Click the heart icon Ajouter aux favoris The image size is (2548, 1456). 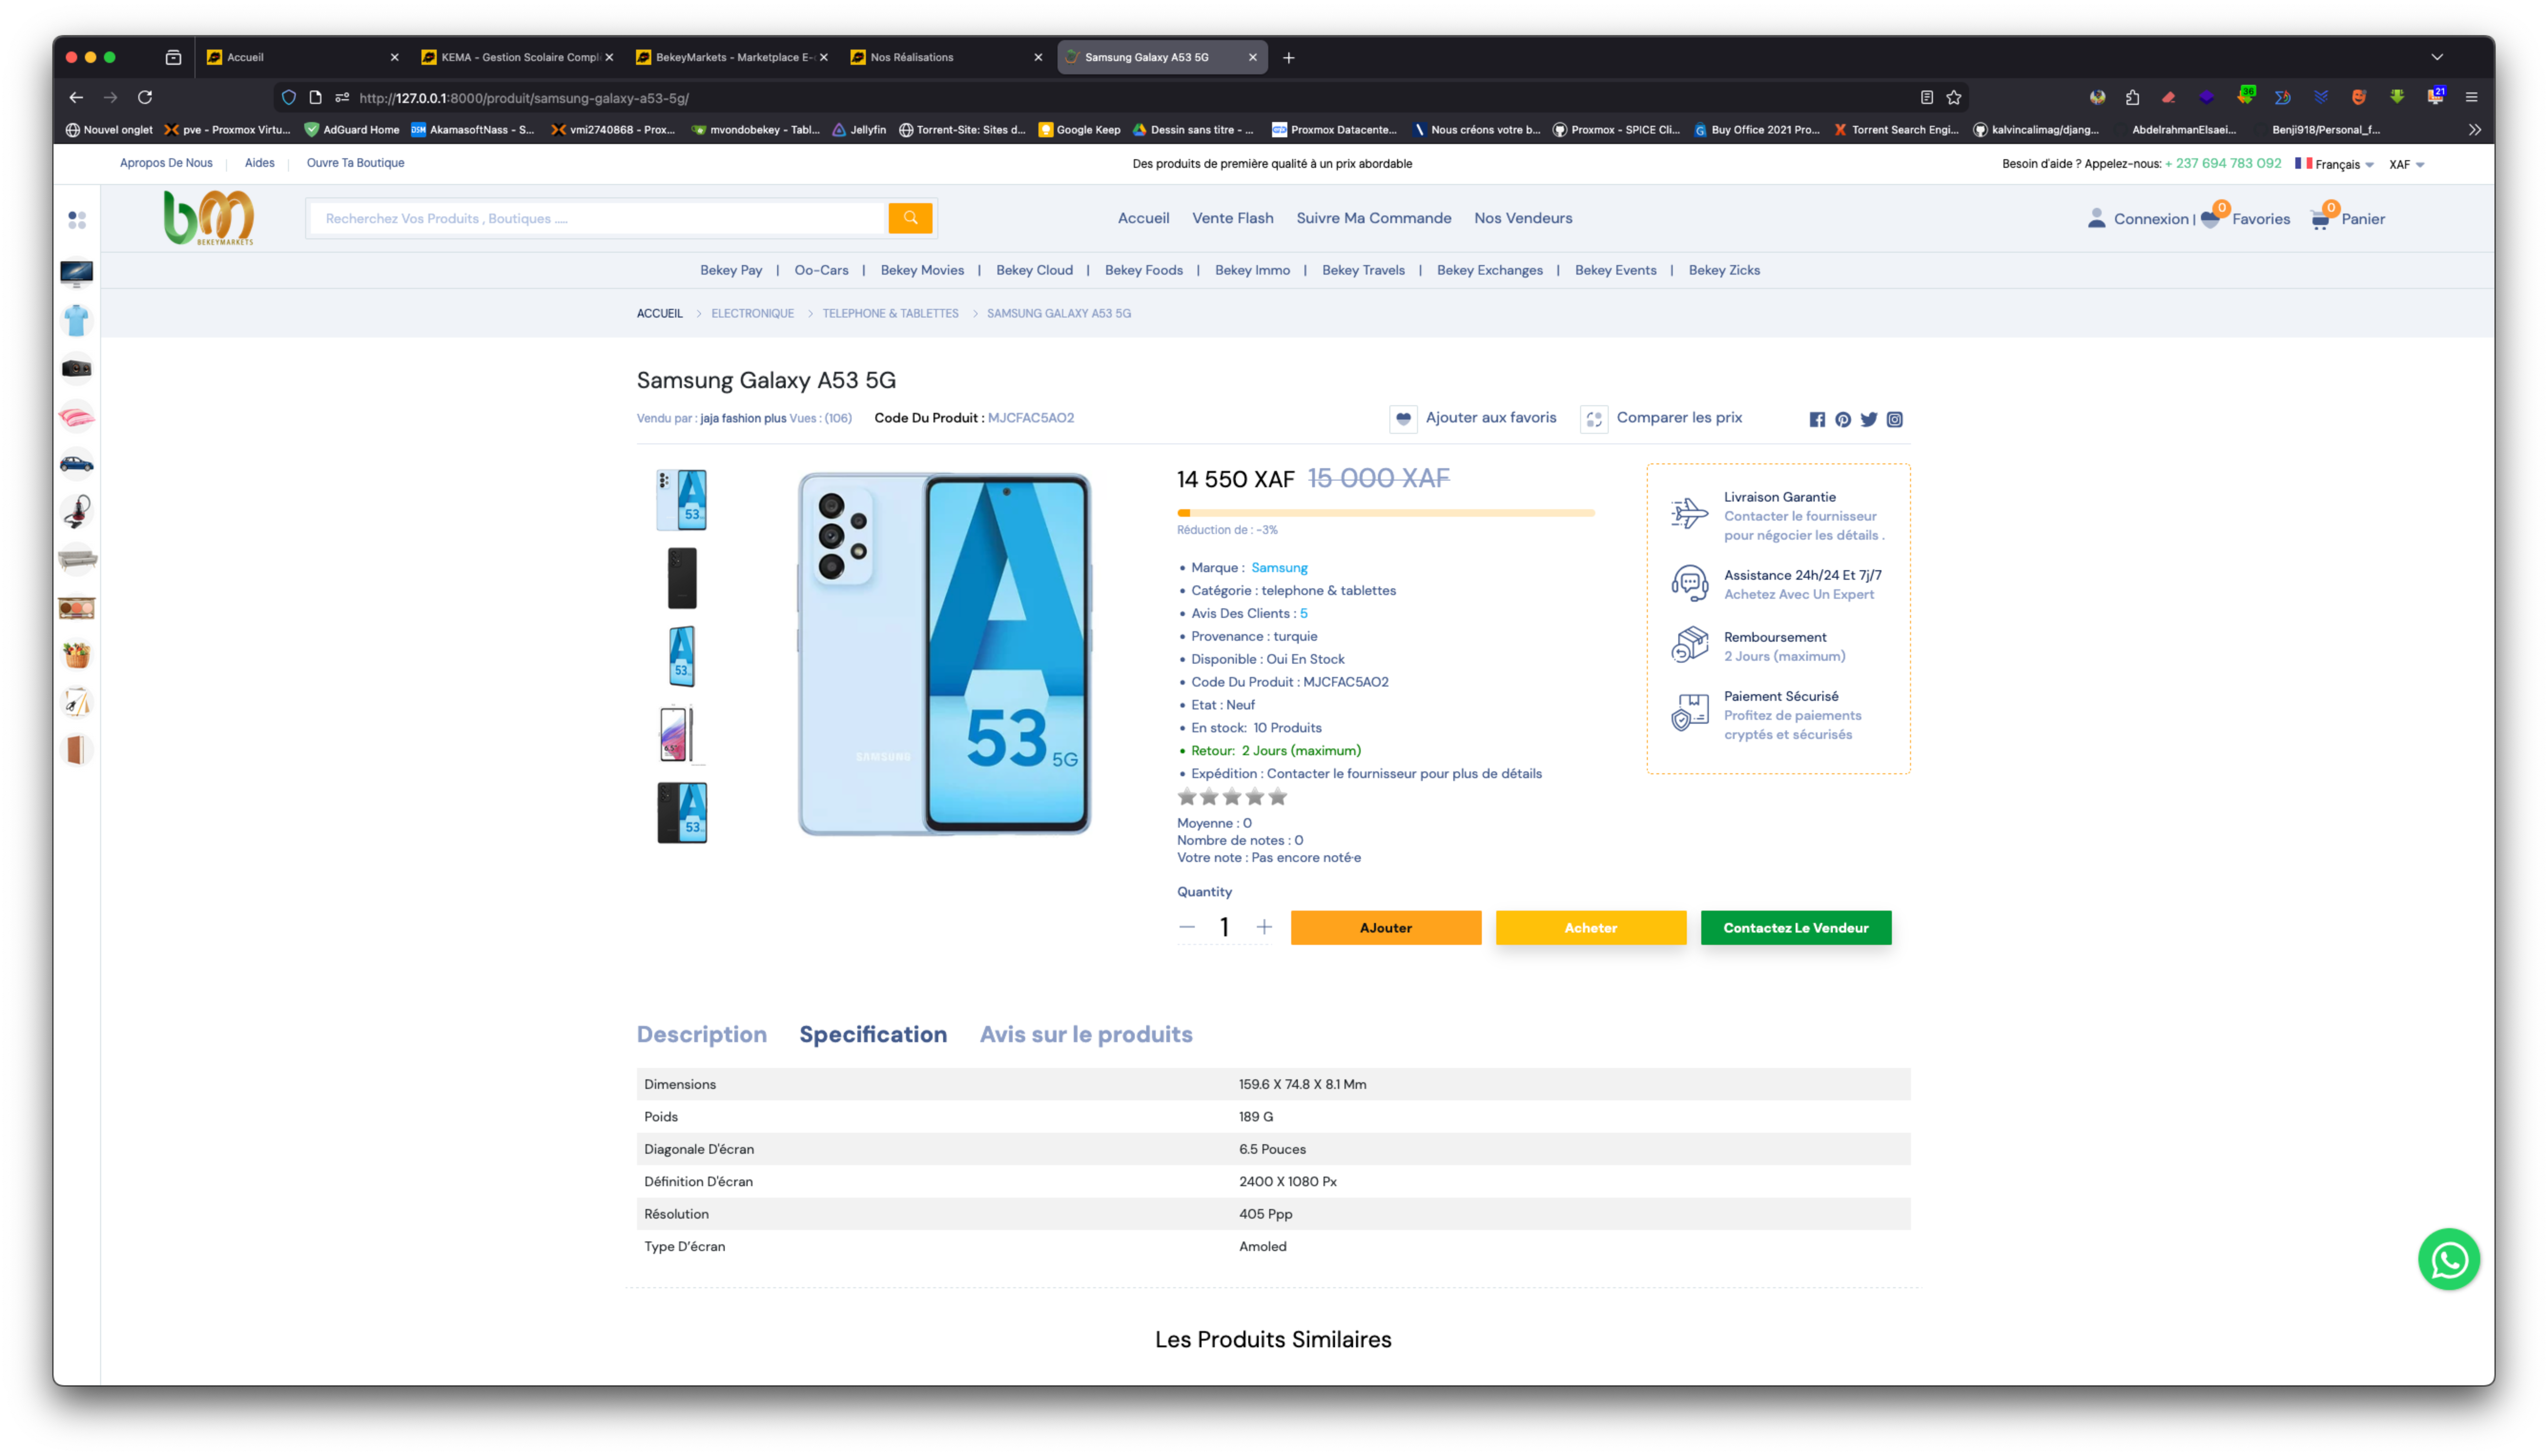tap(1403, 419)
